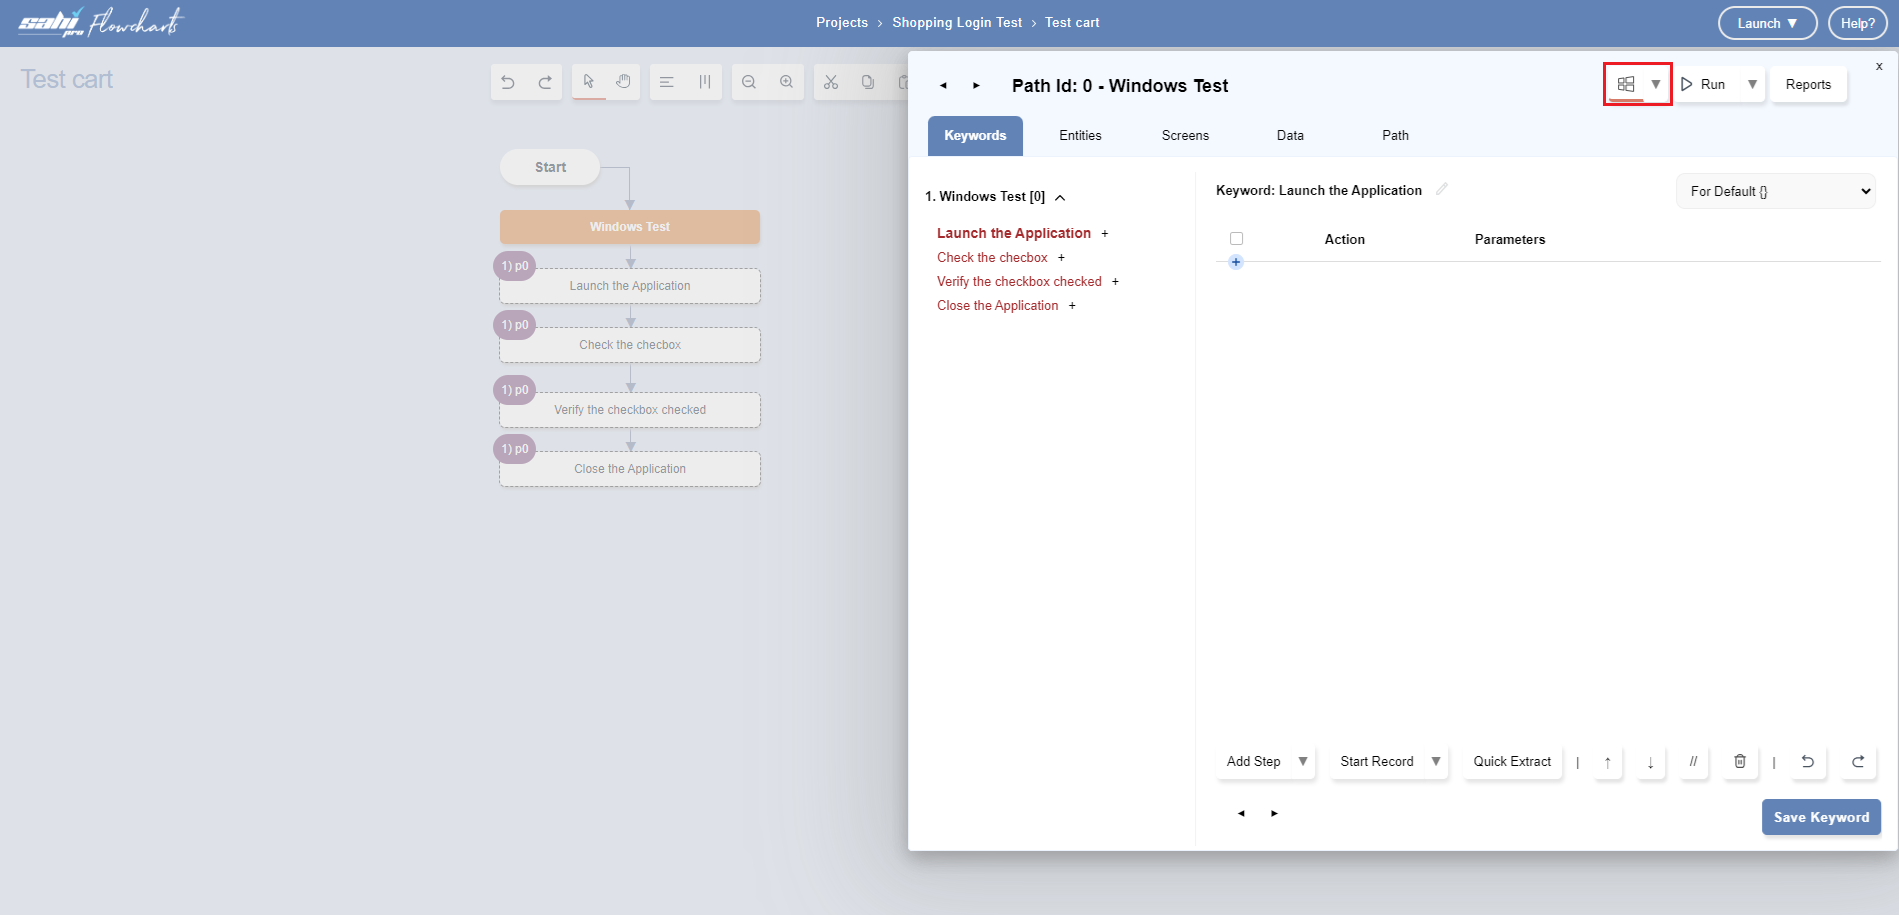Click the pencil edit keyword name icon
Viewport: 1899px width, 915px height.
pyautogui.click(x=1442, y=189)
